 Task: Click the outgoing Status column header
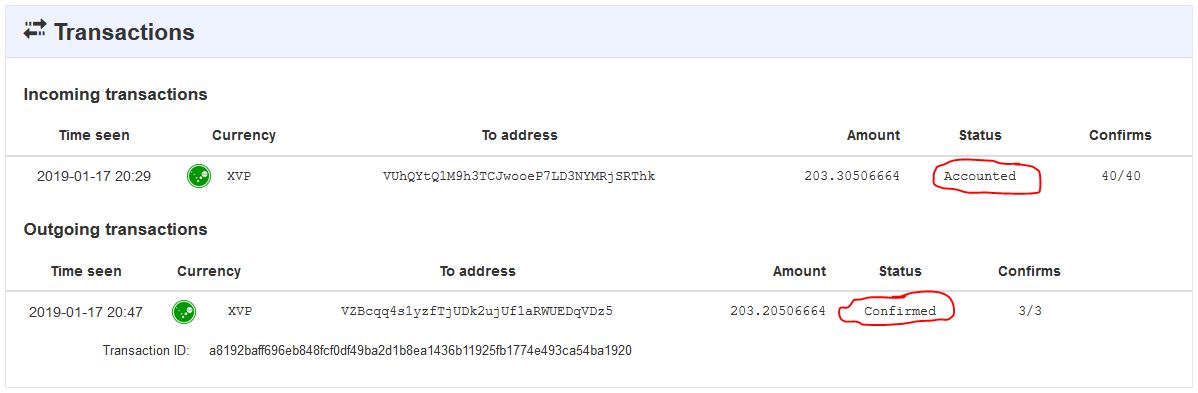(x=900, y=271)
